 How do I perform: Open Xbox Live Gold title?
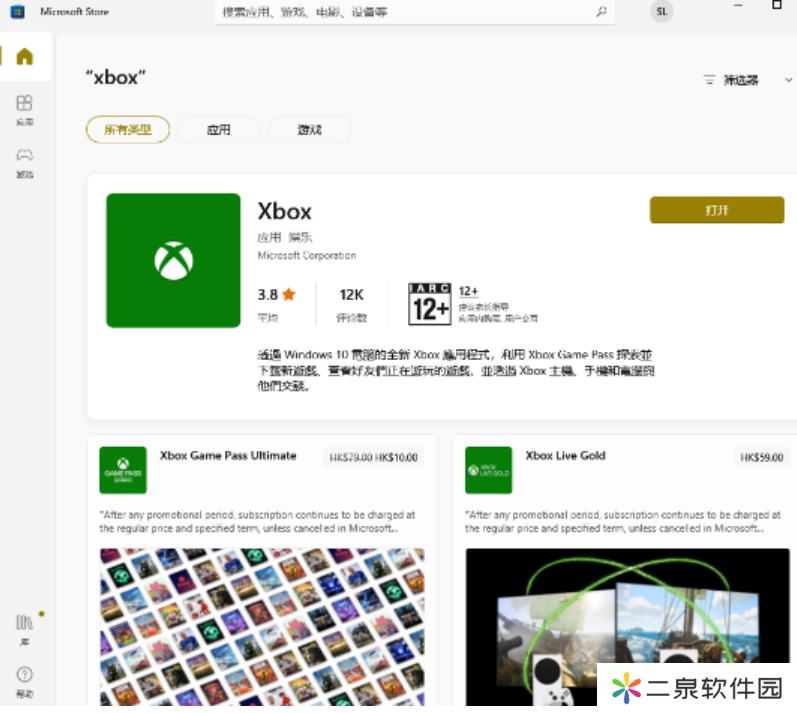[x=565, y=455]
